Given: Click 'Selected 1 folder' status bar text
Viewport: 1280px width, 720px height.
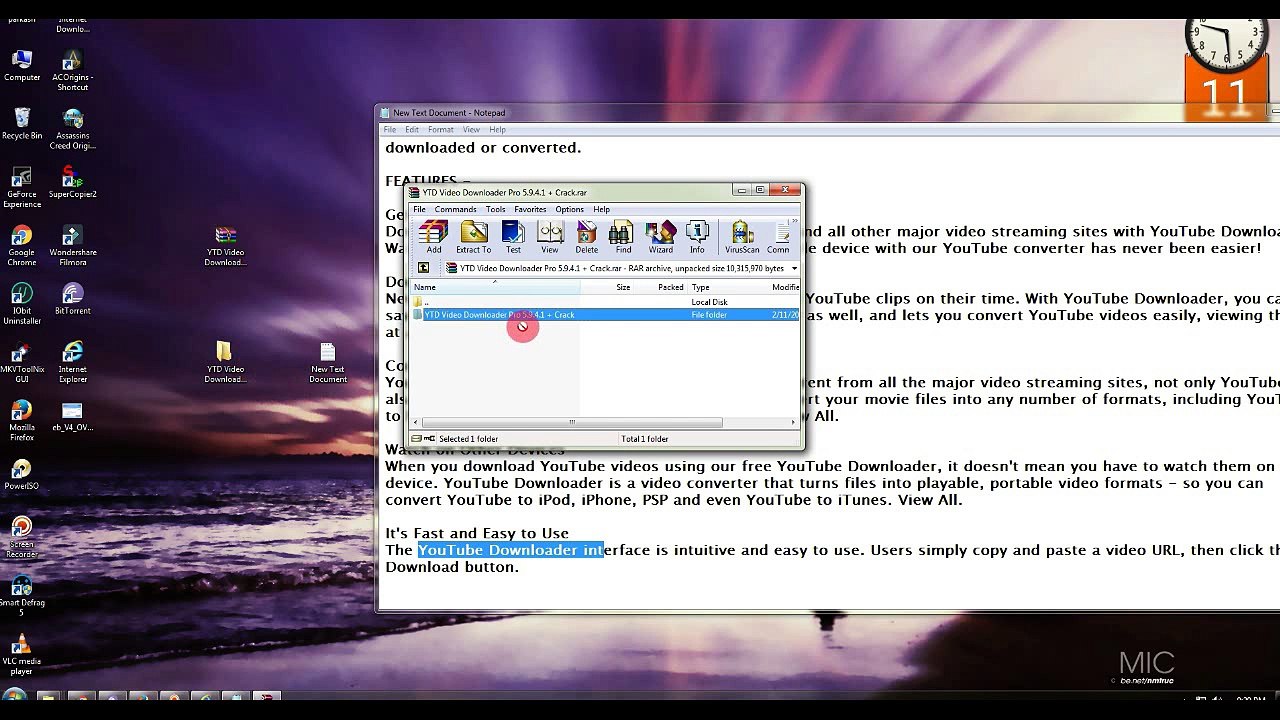Looking at the screenshot, I should click(468, 439).
